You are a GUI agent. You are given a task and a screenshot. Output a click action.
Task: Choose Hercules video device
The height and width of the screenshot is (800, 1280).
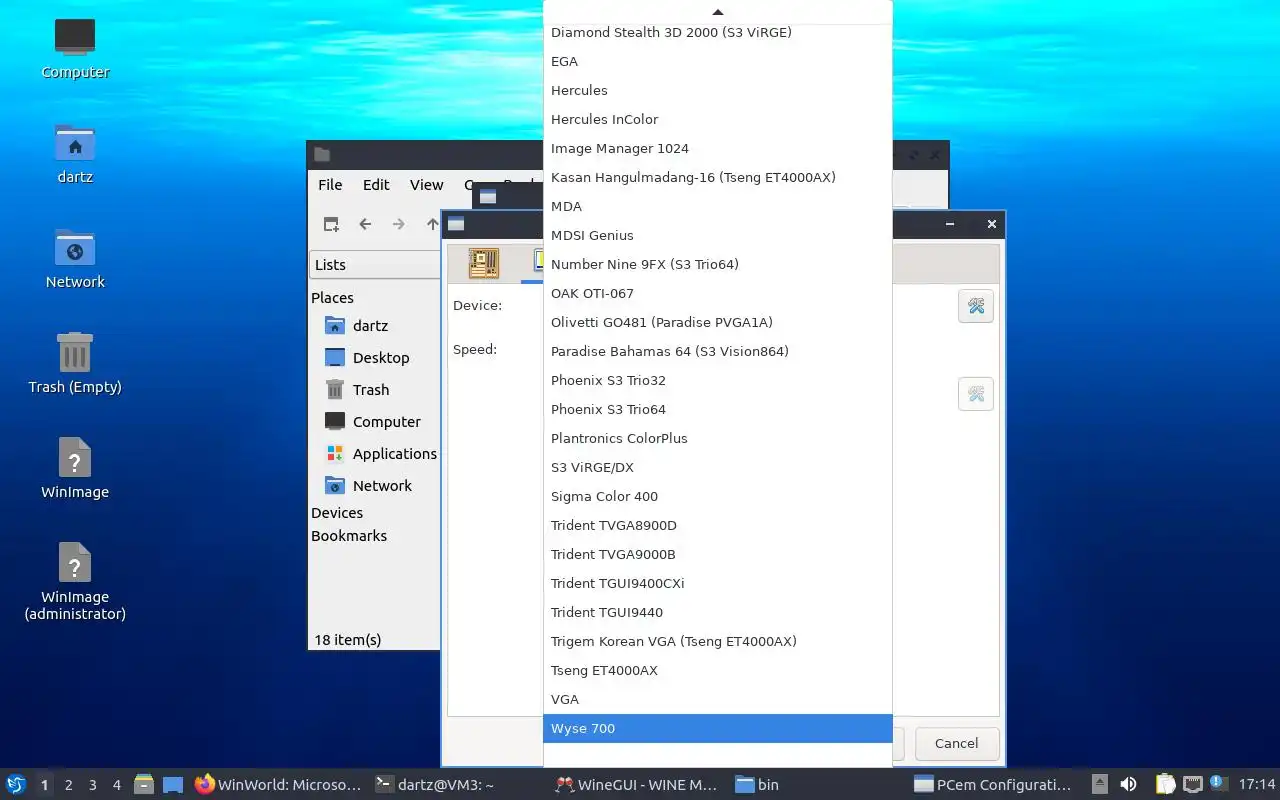[718, 90]
